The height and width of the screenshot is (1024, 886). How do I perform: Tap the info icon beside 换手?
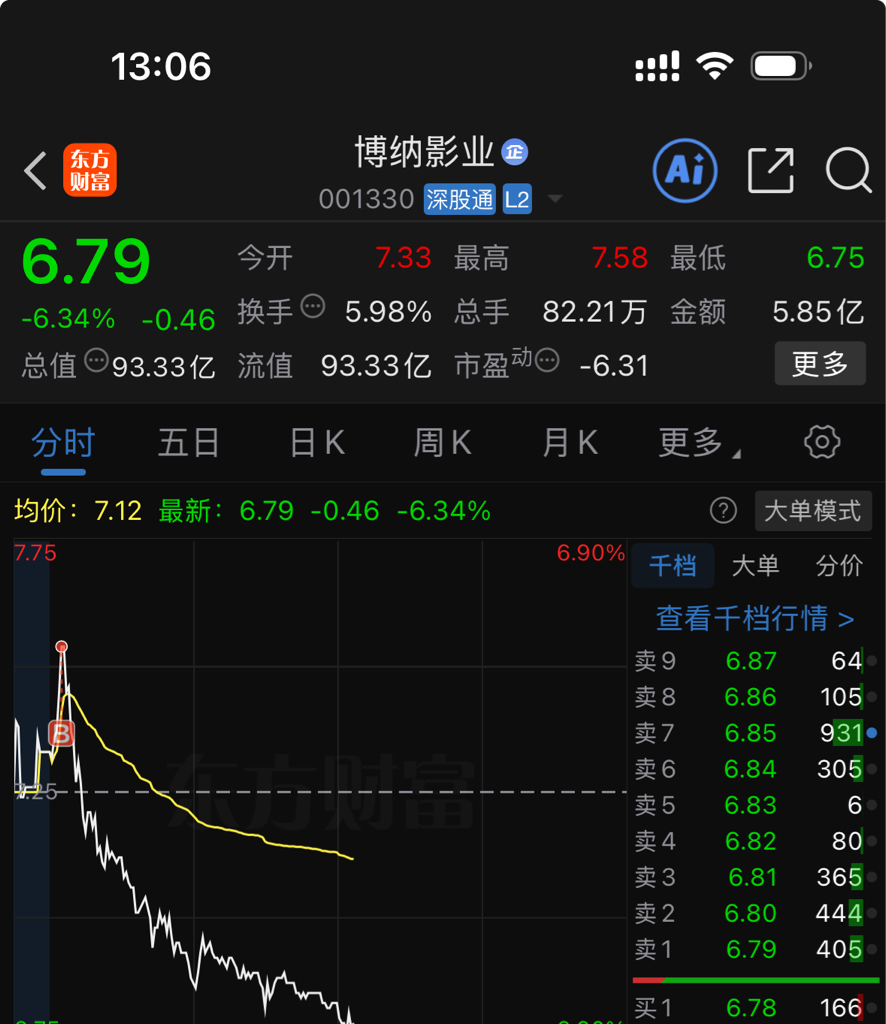pos(313,306)
